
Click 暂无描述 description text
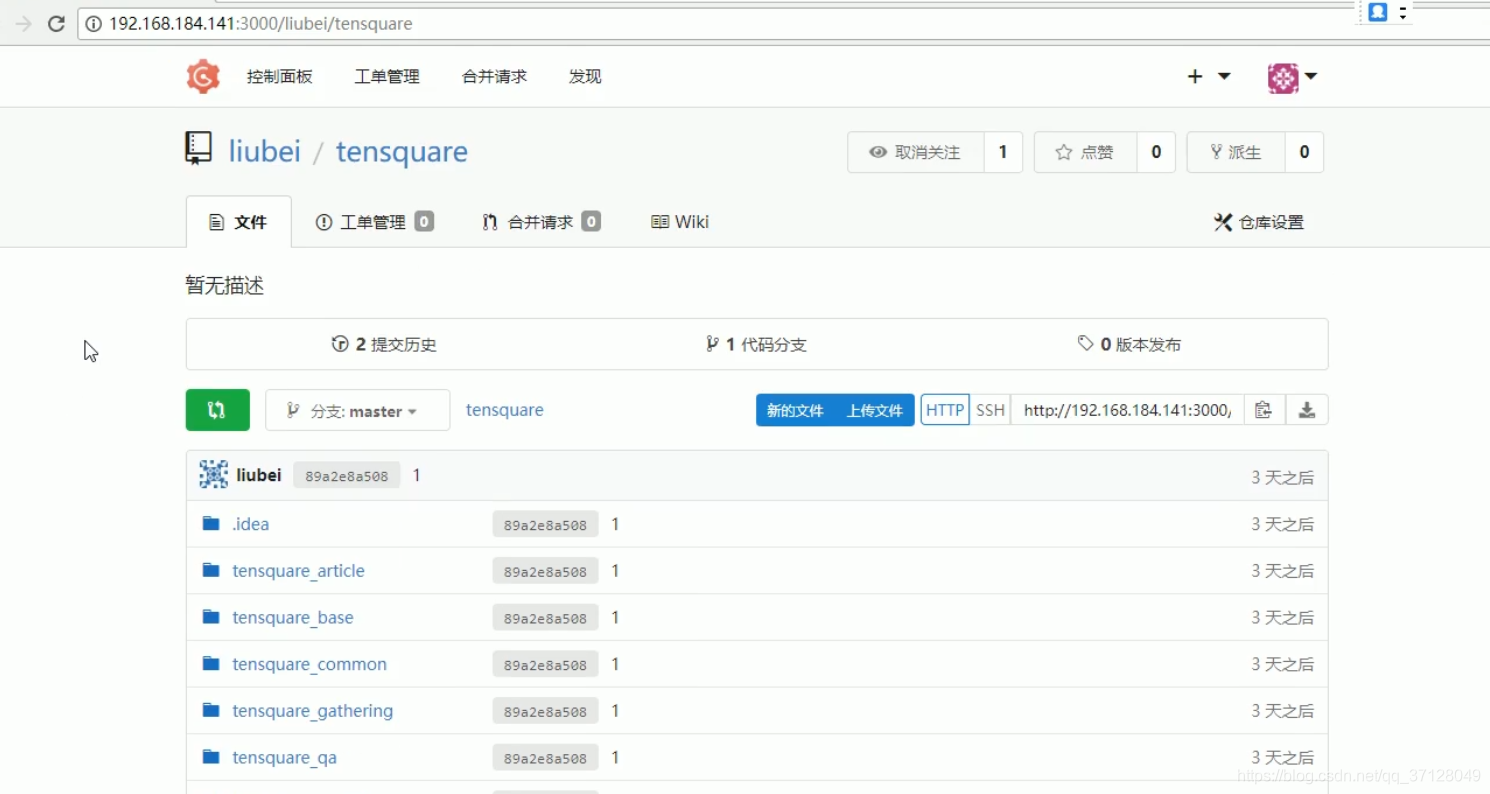point(225,286)
